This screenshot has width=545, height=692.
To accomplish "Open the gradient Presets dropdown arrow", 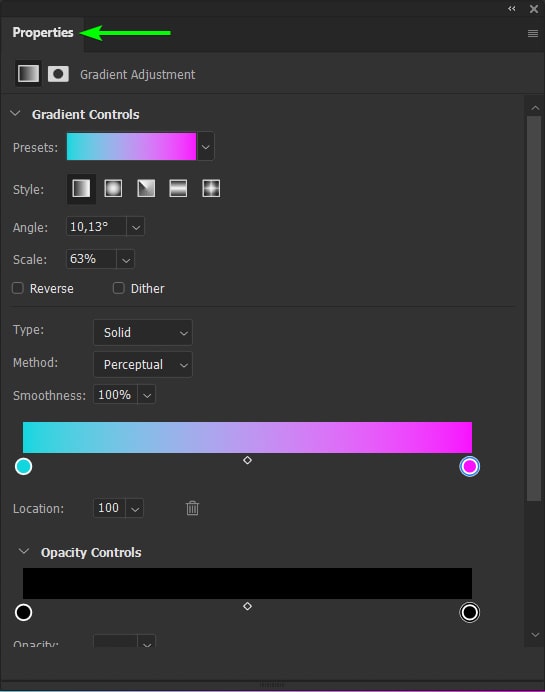I will coord(206,147).
